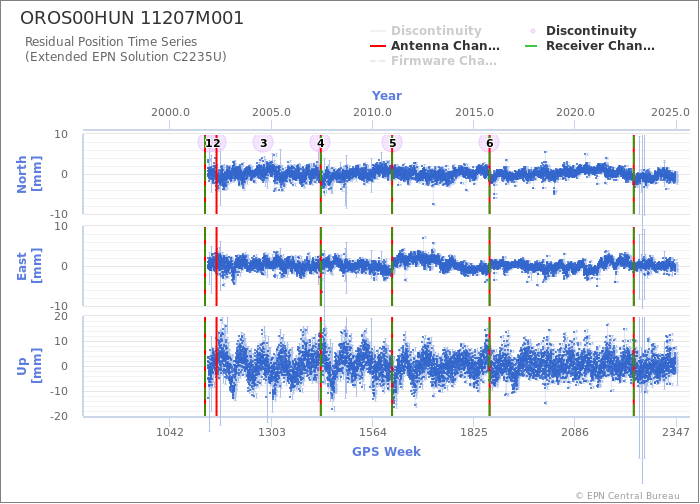The width and height of the screenshot is (700, 504).
Task: Click the EPN Central Bureau credit
Action: tap(628, 496)
